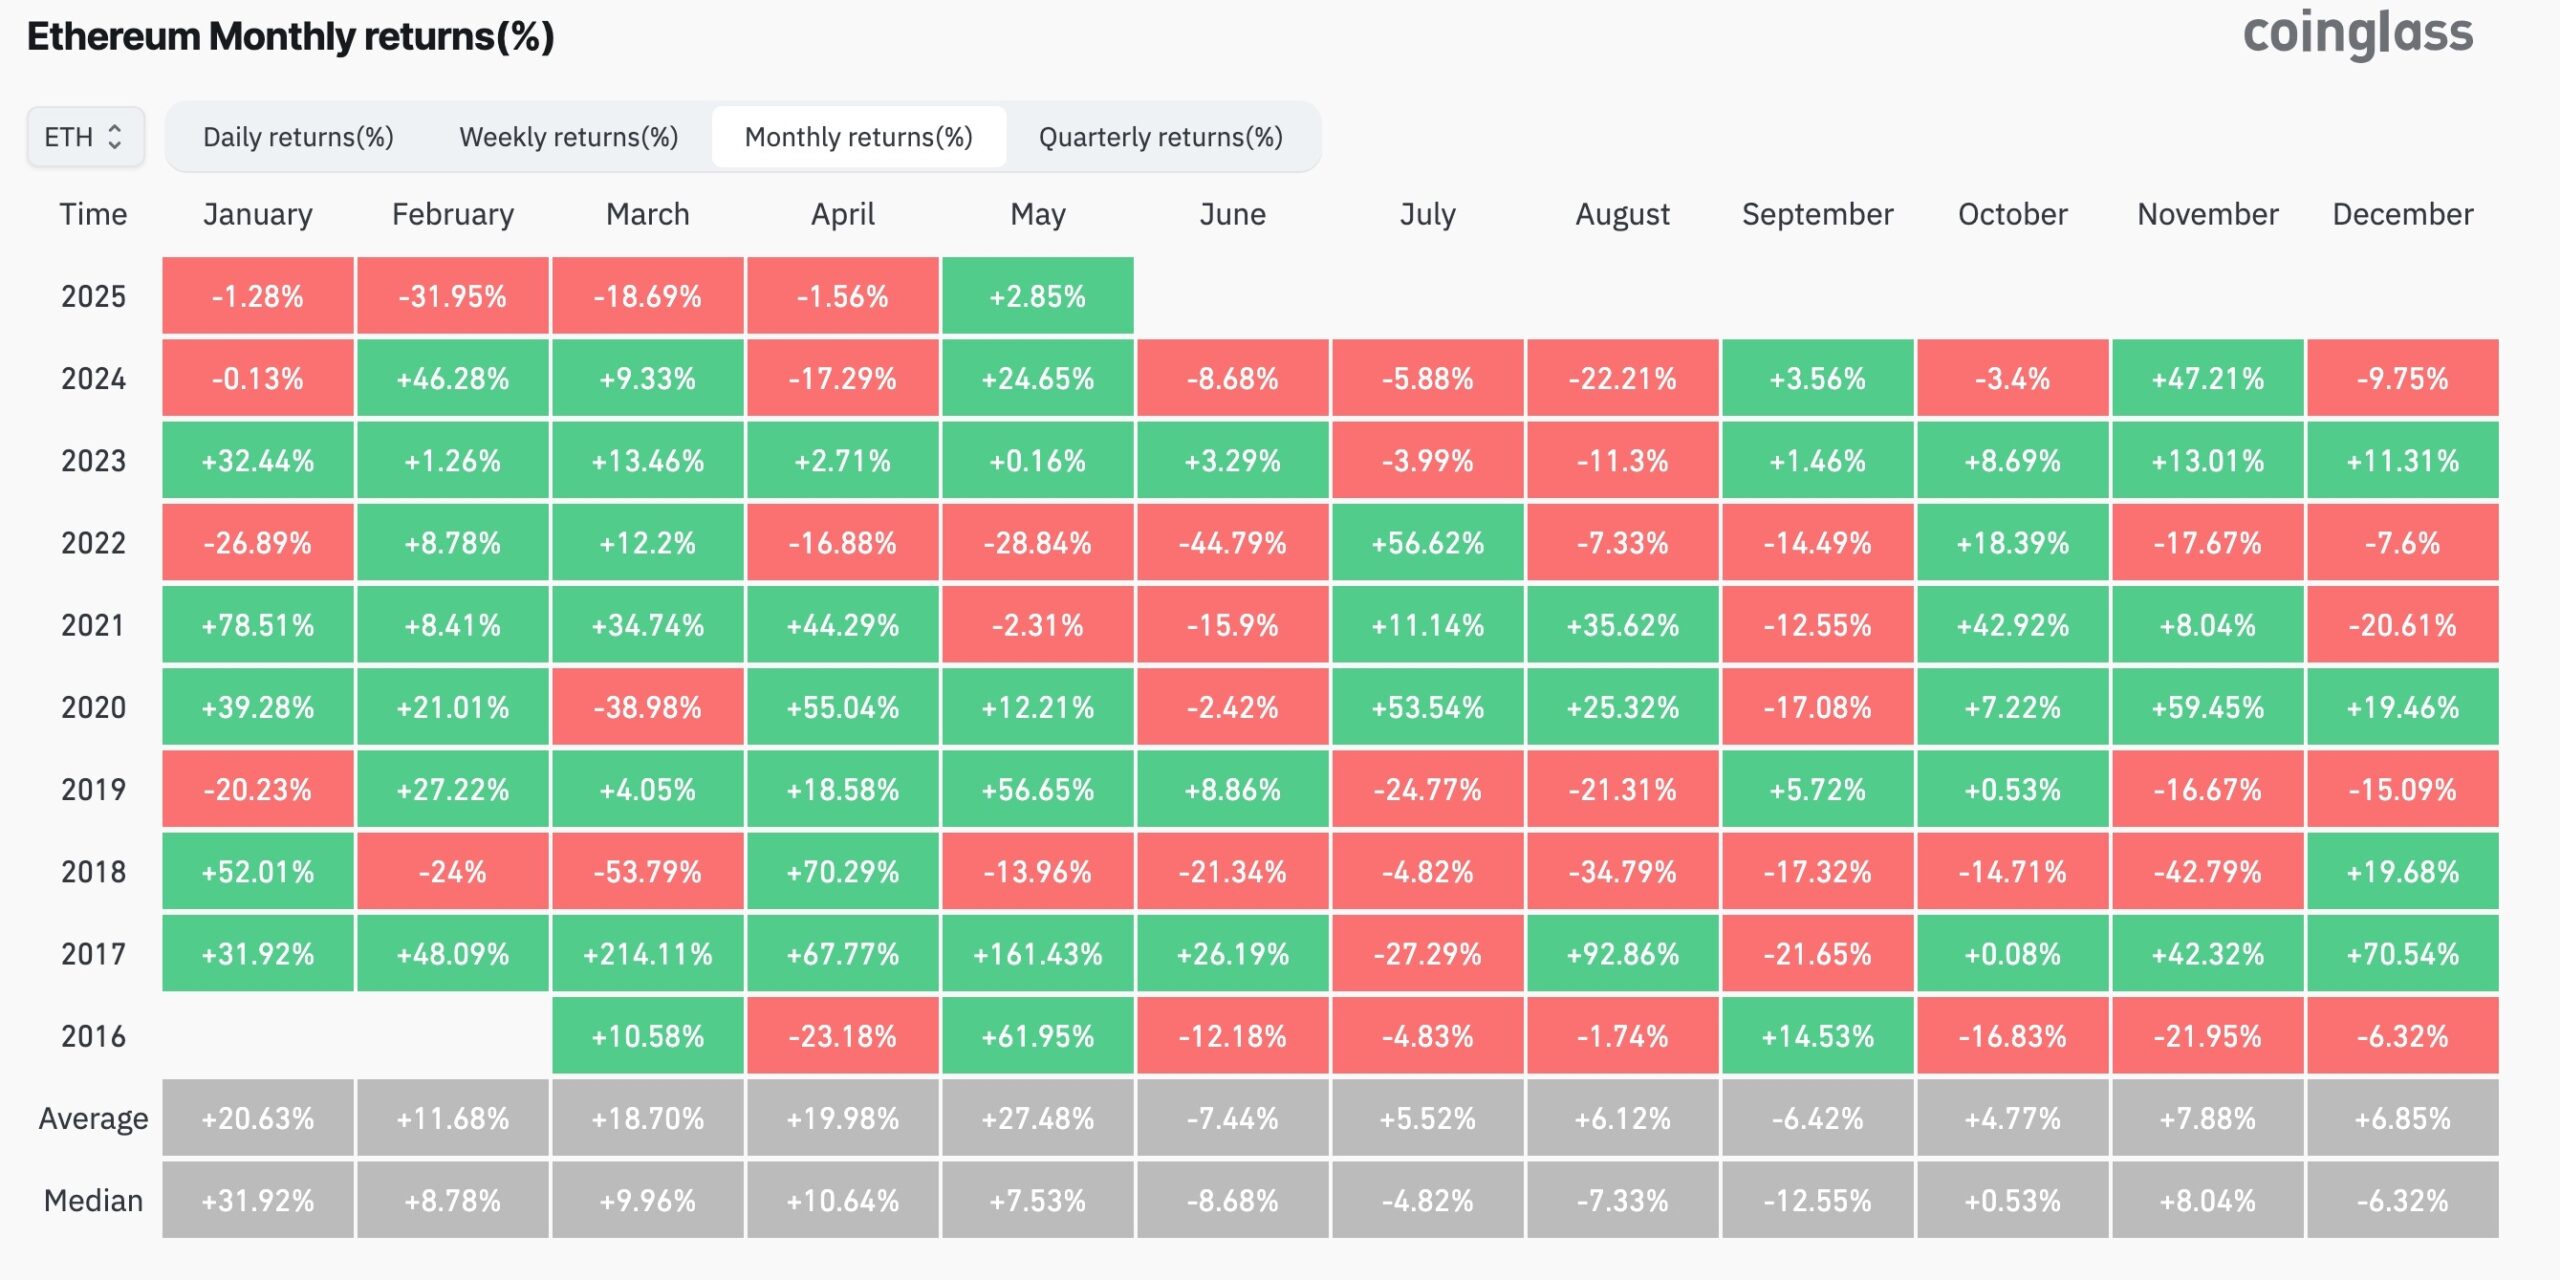
Task: Expand the coin list to change asset
Action: pyautogui.click(x=85, y=137)
